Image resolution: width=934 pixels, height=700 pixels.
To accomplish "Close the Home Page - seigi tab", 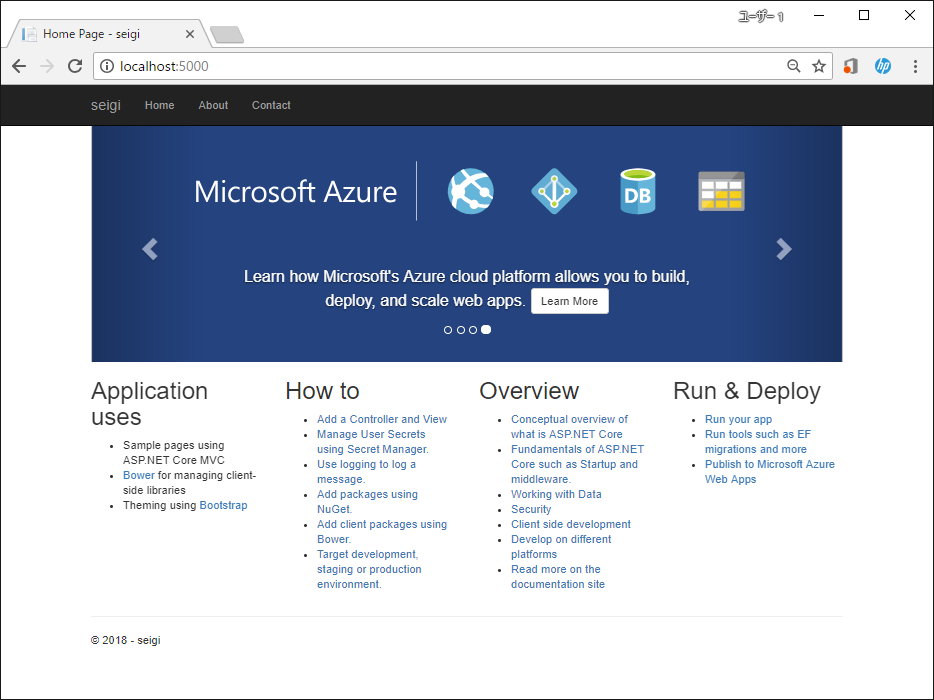I will [x=190, y=34].
